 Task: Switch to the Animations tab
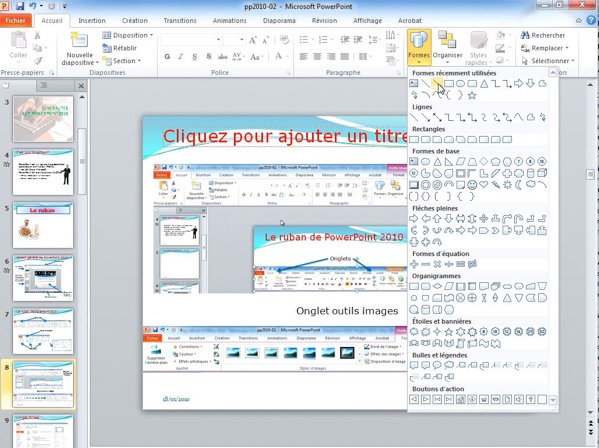tap(230, 21)
